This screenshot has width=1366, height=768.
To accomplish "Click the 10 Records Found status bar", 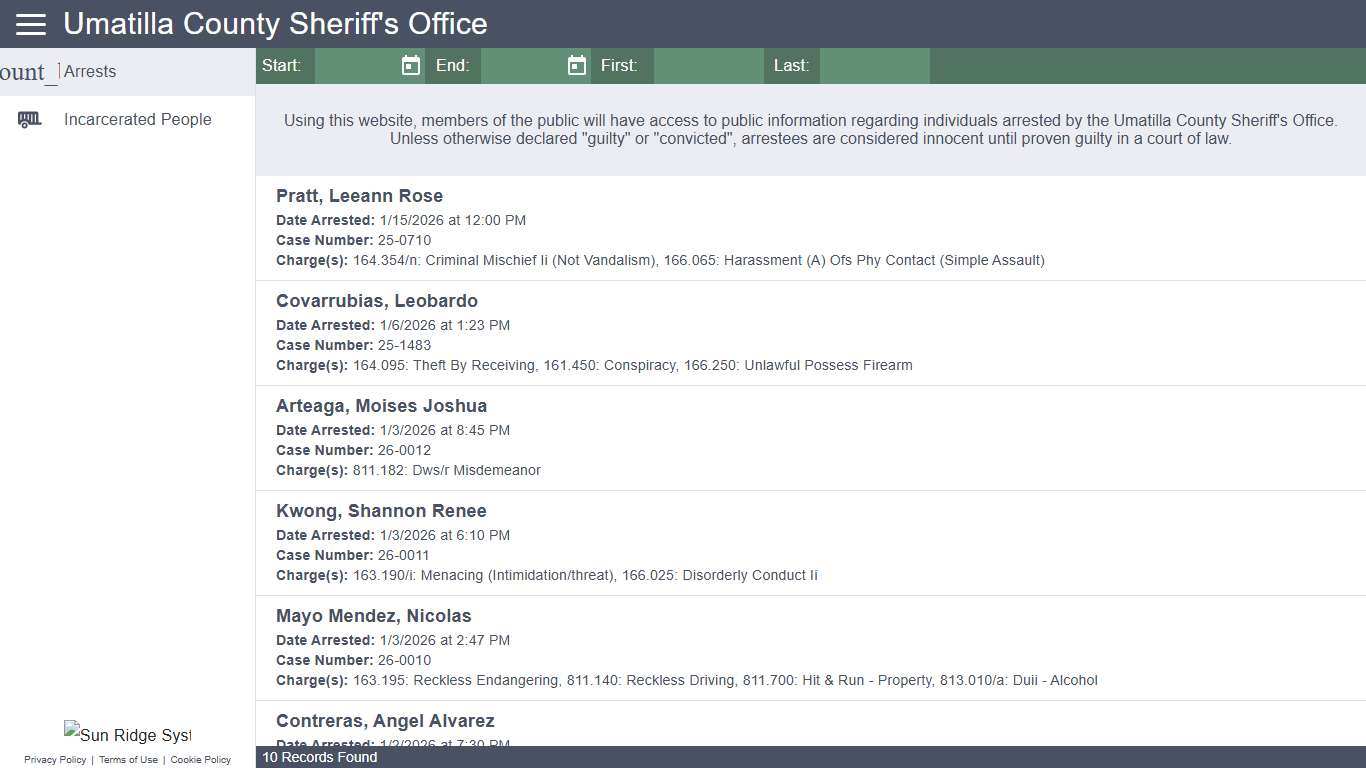I will point(319,757).
